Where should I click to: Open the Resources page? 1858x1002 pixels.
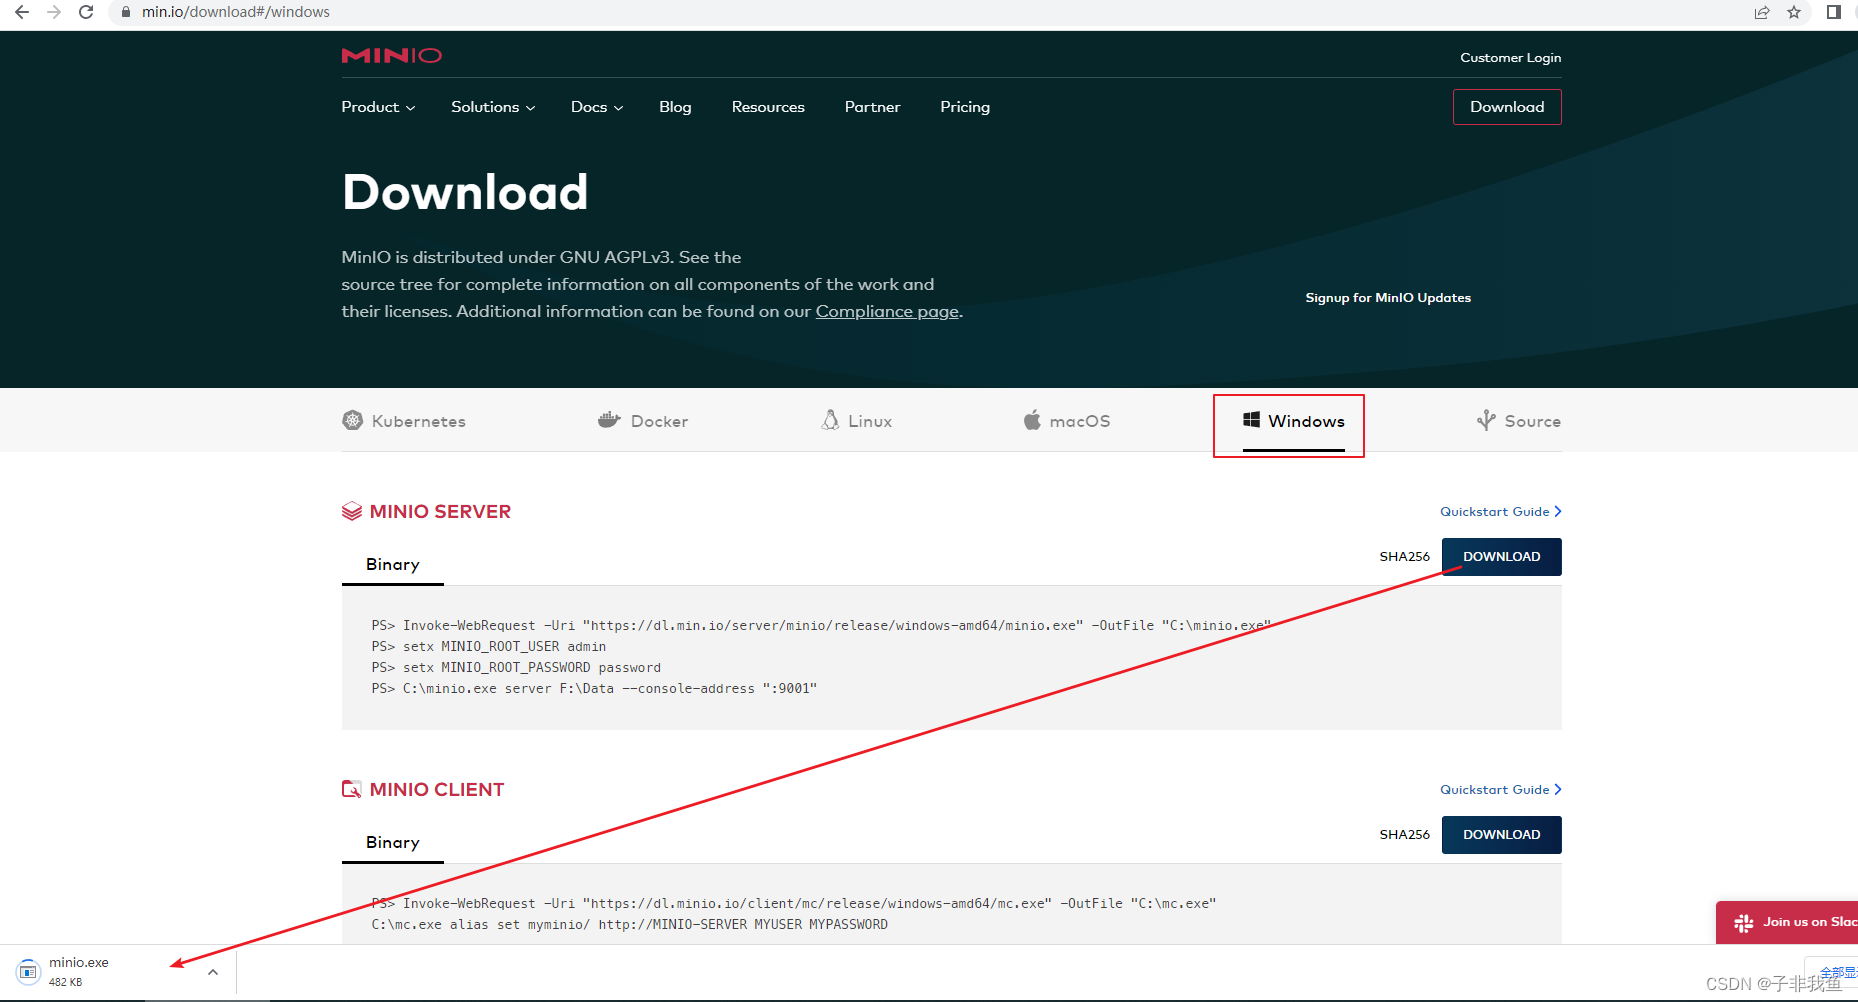(768, 107)
